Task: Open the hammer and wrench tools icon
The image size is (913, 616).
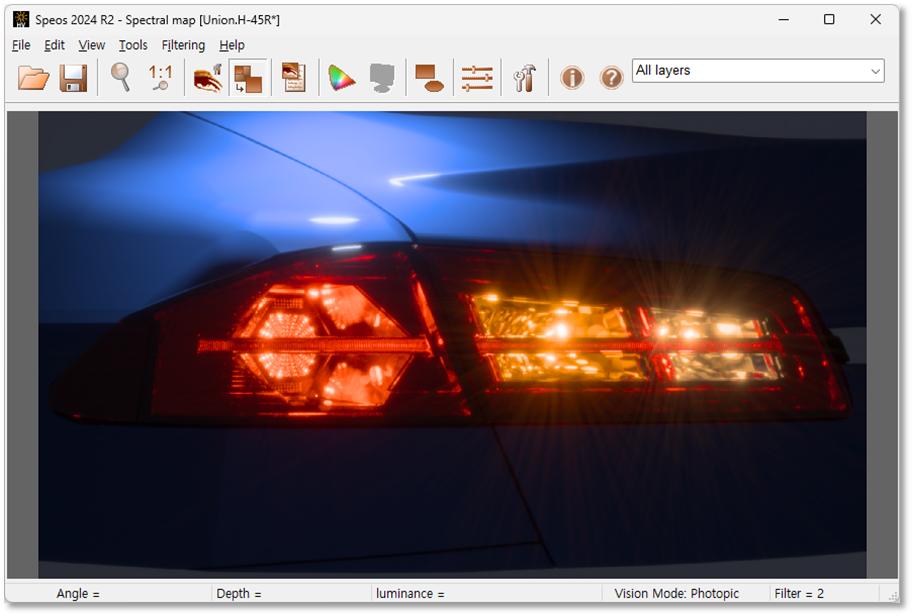Action: (525, 77)
